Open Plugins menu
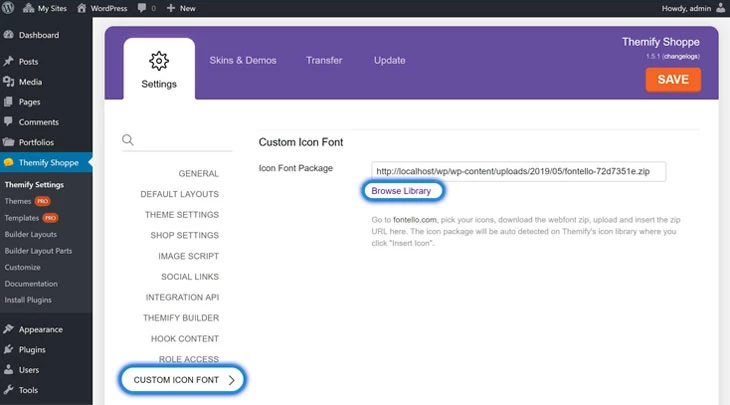 click(x=32, y=350)
